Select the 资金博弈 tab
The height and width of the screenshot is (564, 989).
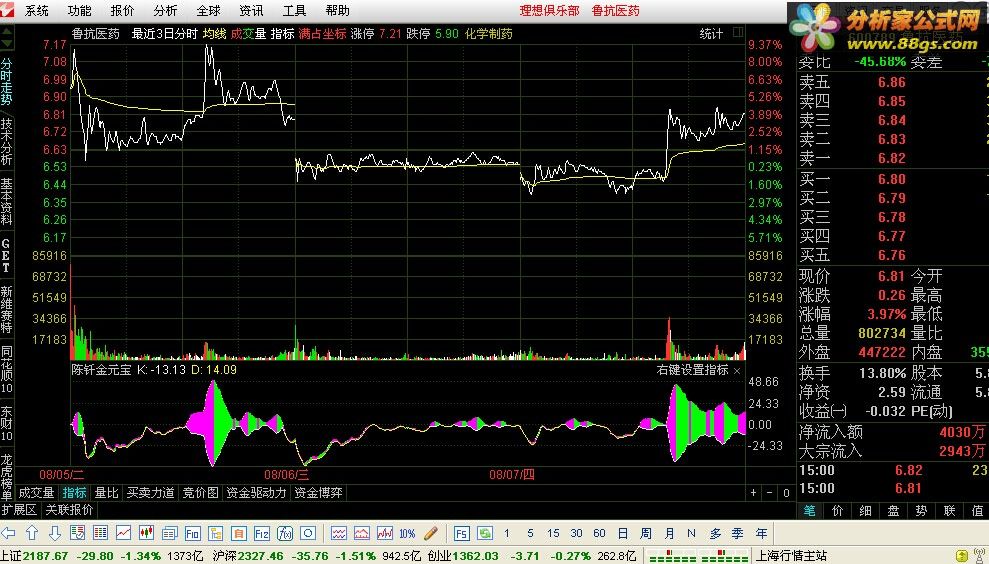click(x=319, y=493)
